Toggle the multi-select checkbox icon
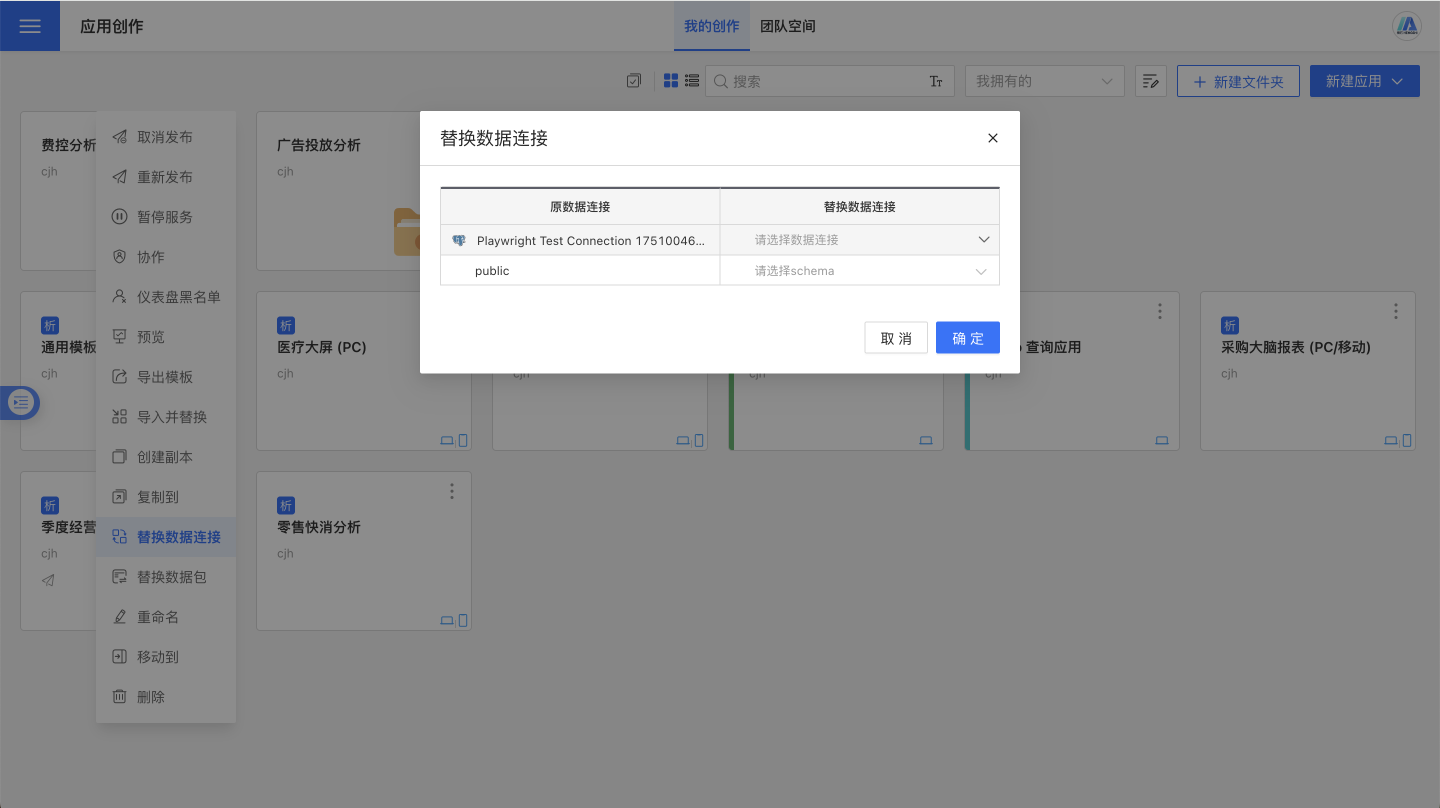The image size is (1440, 808). point(633,81)
